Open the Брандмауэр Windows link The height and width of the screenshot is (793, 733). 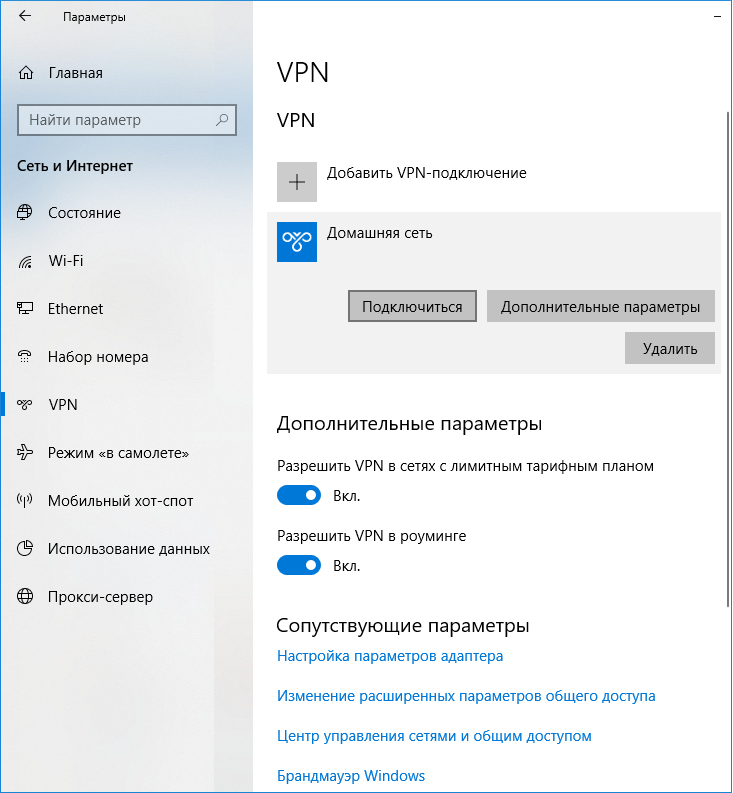click(351, 776)
